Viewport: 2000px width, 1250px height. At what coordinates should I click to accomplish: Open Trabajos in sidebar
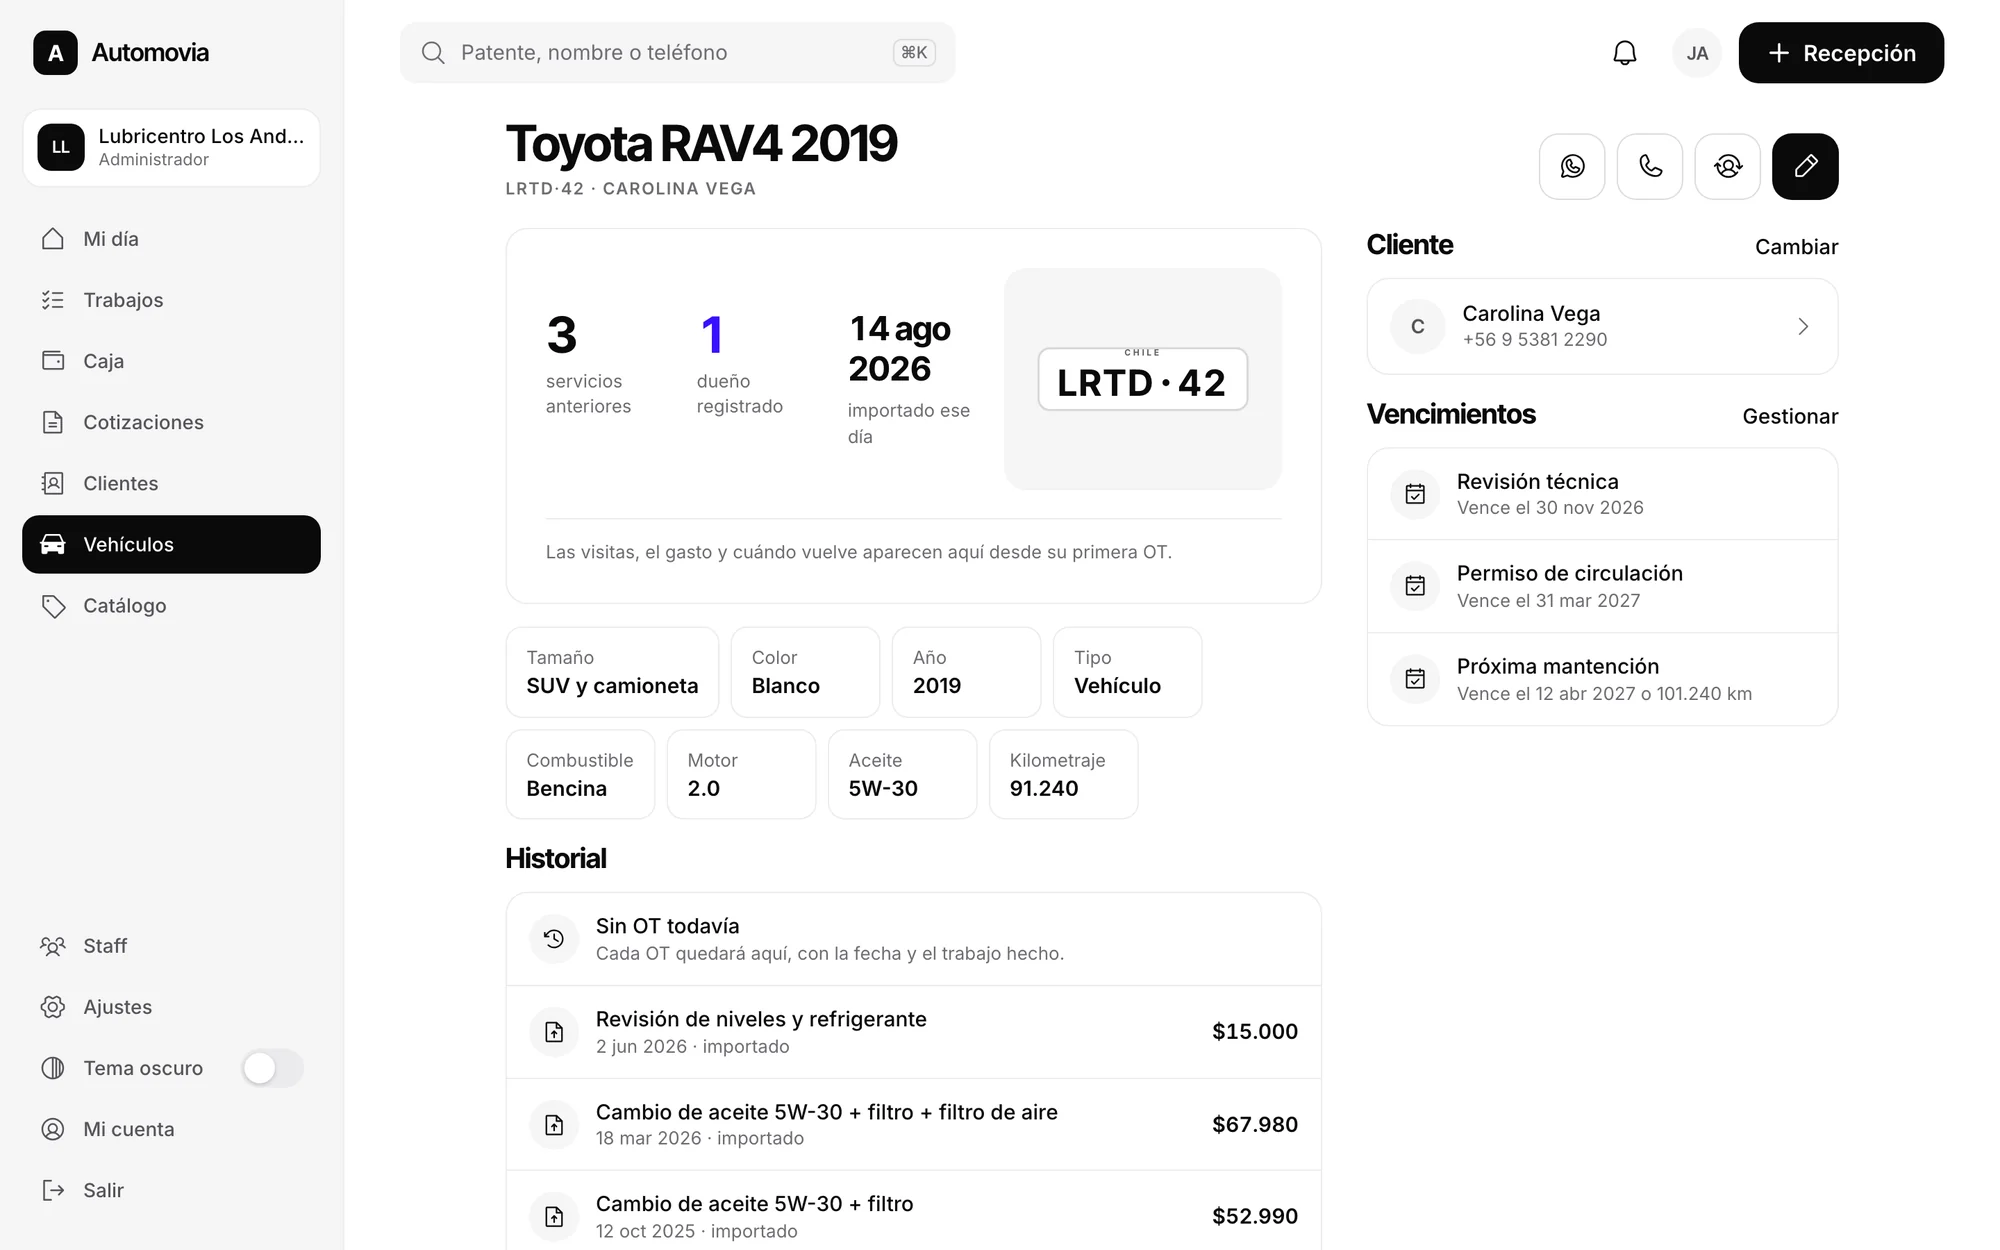[171, 300]
